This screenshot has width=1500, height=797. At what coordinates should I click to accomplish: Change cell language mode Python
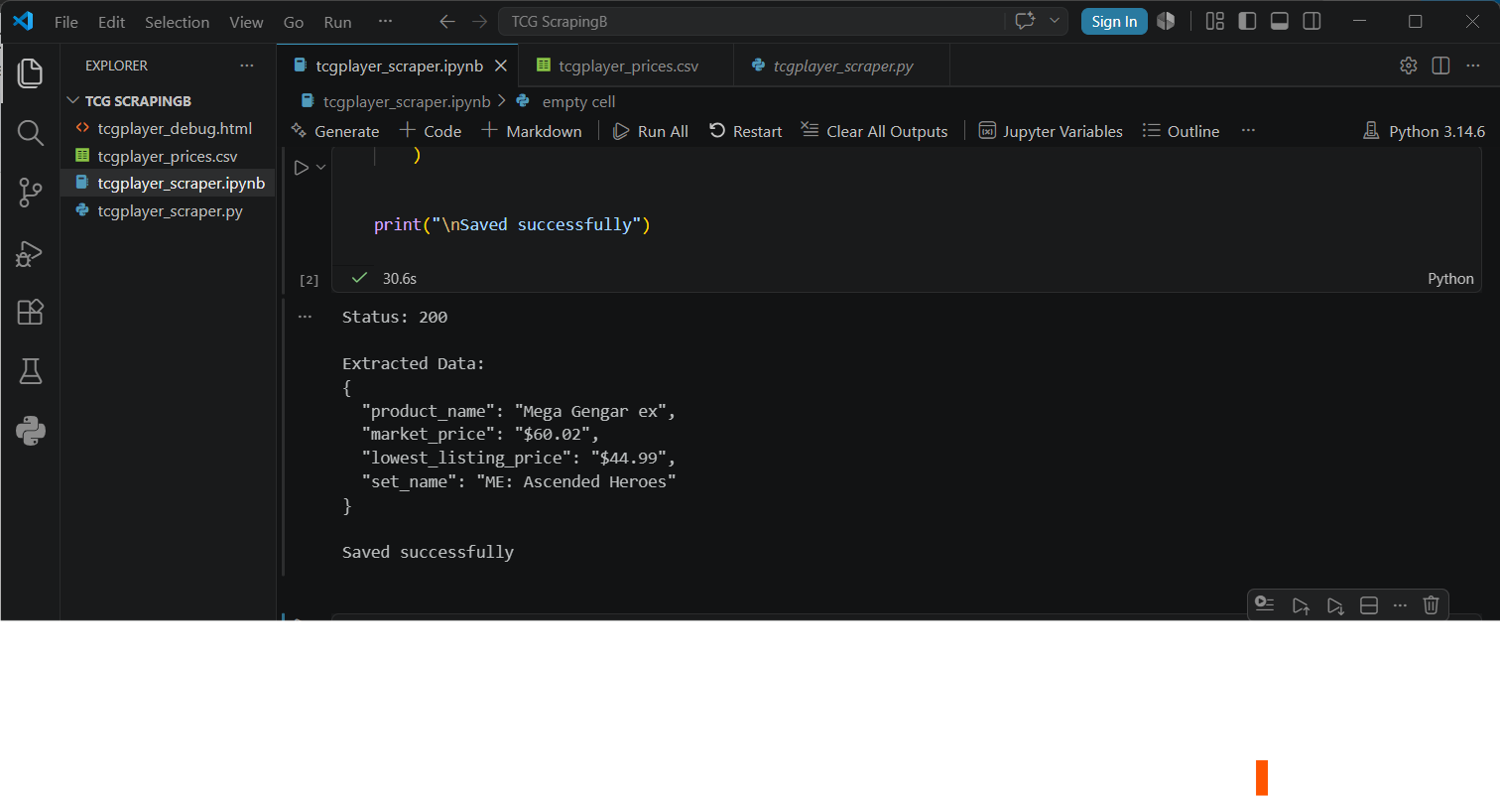point(1450,279)
